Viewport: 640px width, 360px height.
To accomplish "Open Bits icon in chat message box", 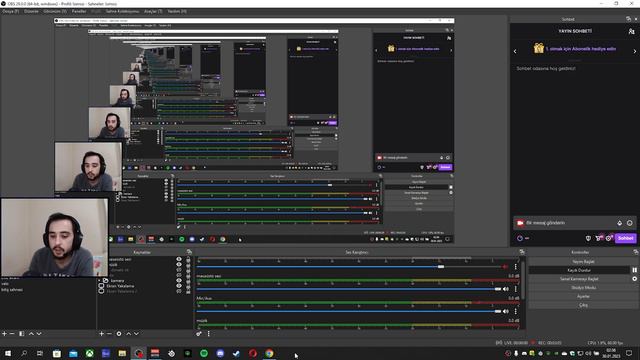I will pos(620,223).
